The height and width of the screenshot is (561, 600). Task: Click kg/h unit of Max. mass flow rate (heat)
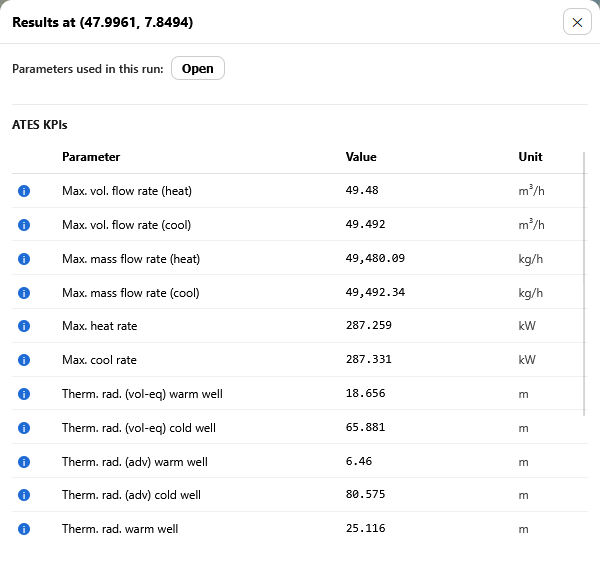tap(530, 259)
